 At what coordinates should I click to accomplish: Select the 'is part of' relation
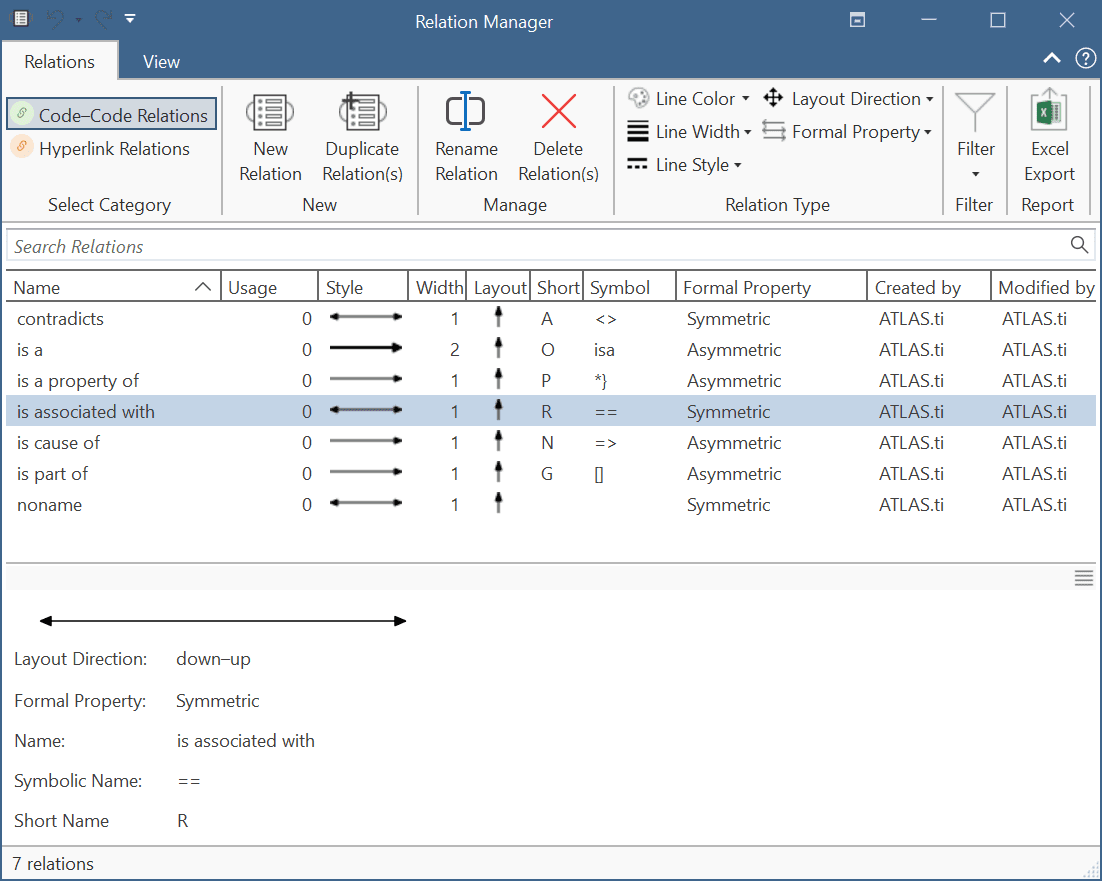551,474
